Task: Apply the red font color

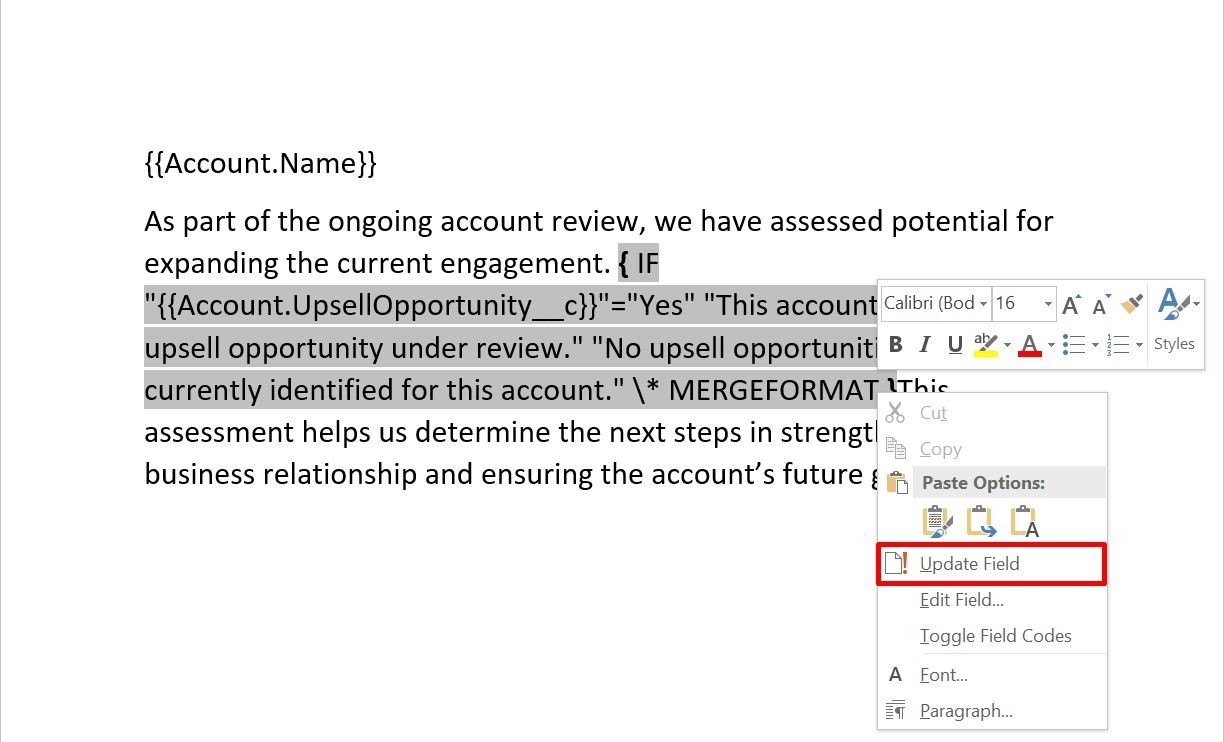Action: tap(1030, 345)
